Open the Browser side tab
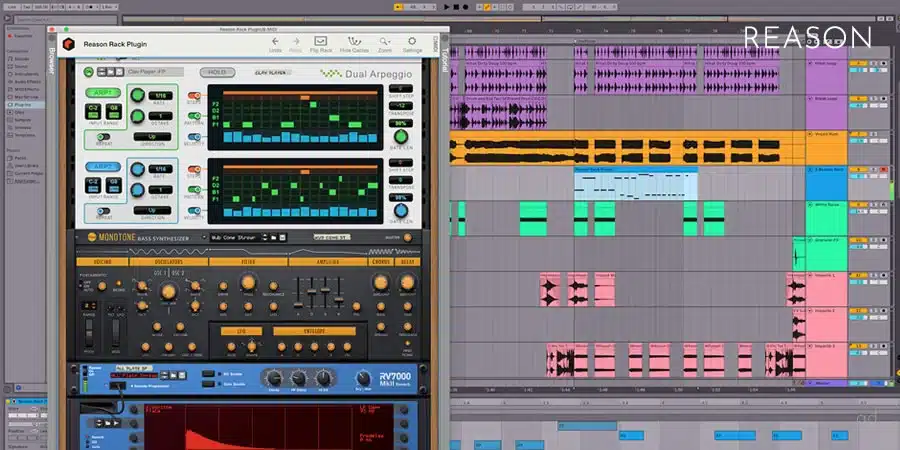Image resolution: width=900 pixels, height=450 pixels. pyautogui.click(x=52, y=60)
